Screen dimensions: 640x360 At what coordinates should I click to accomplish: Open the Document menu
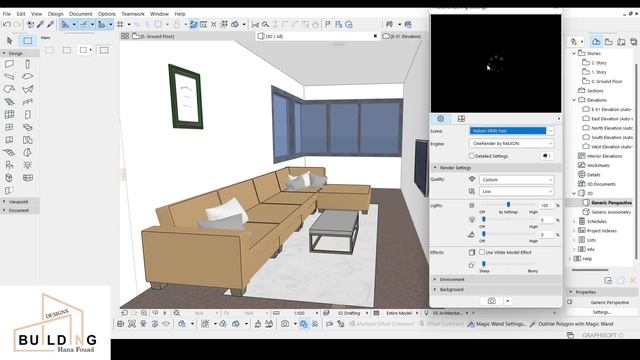[80, 14]
